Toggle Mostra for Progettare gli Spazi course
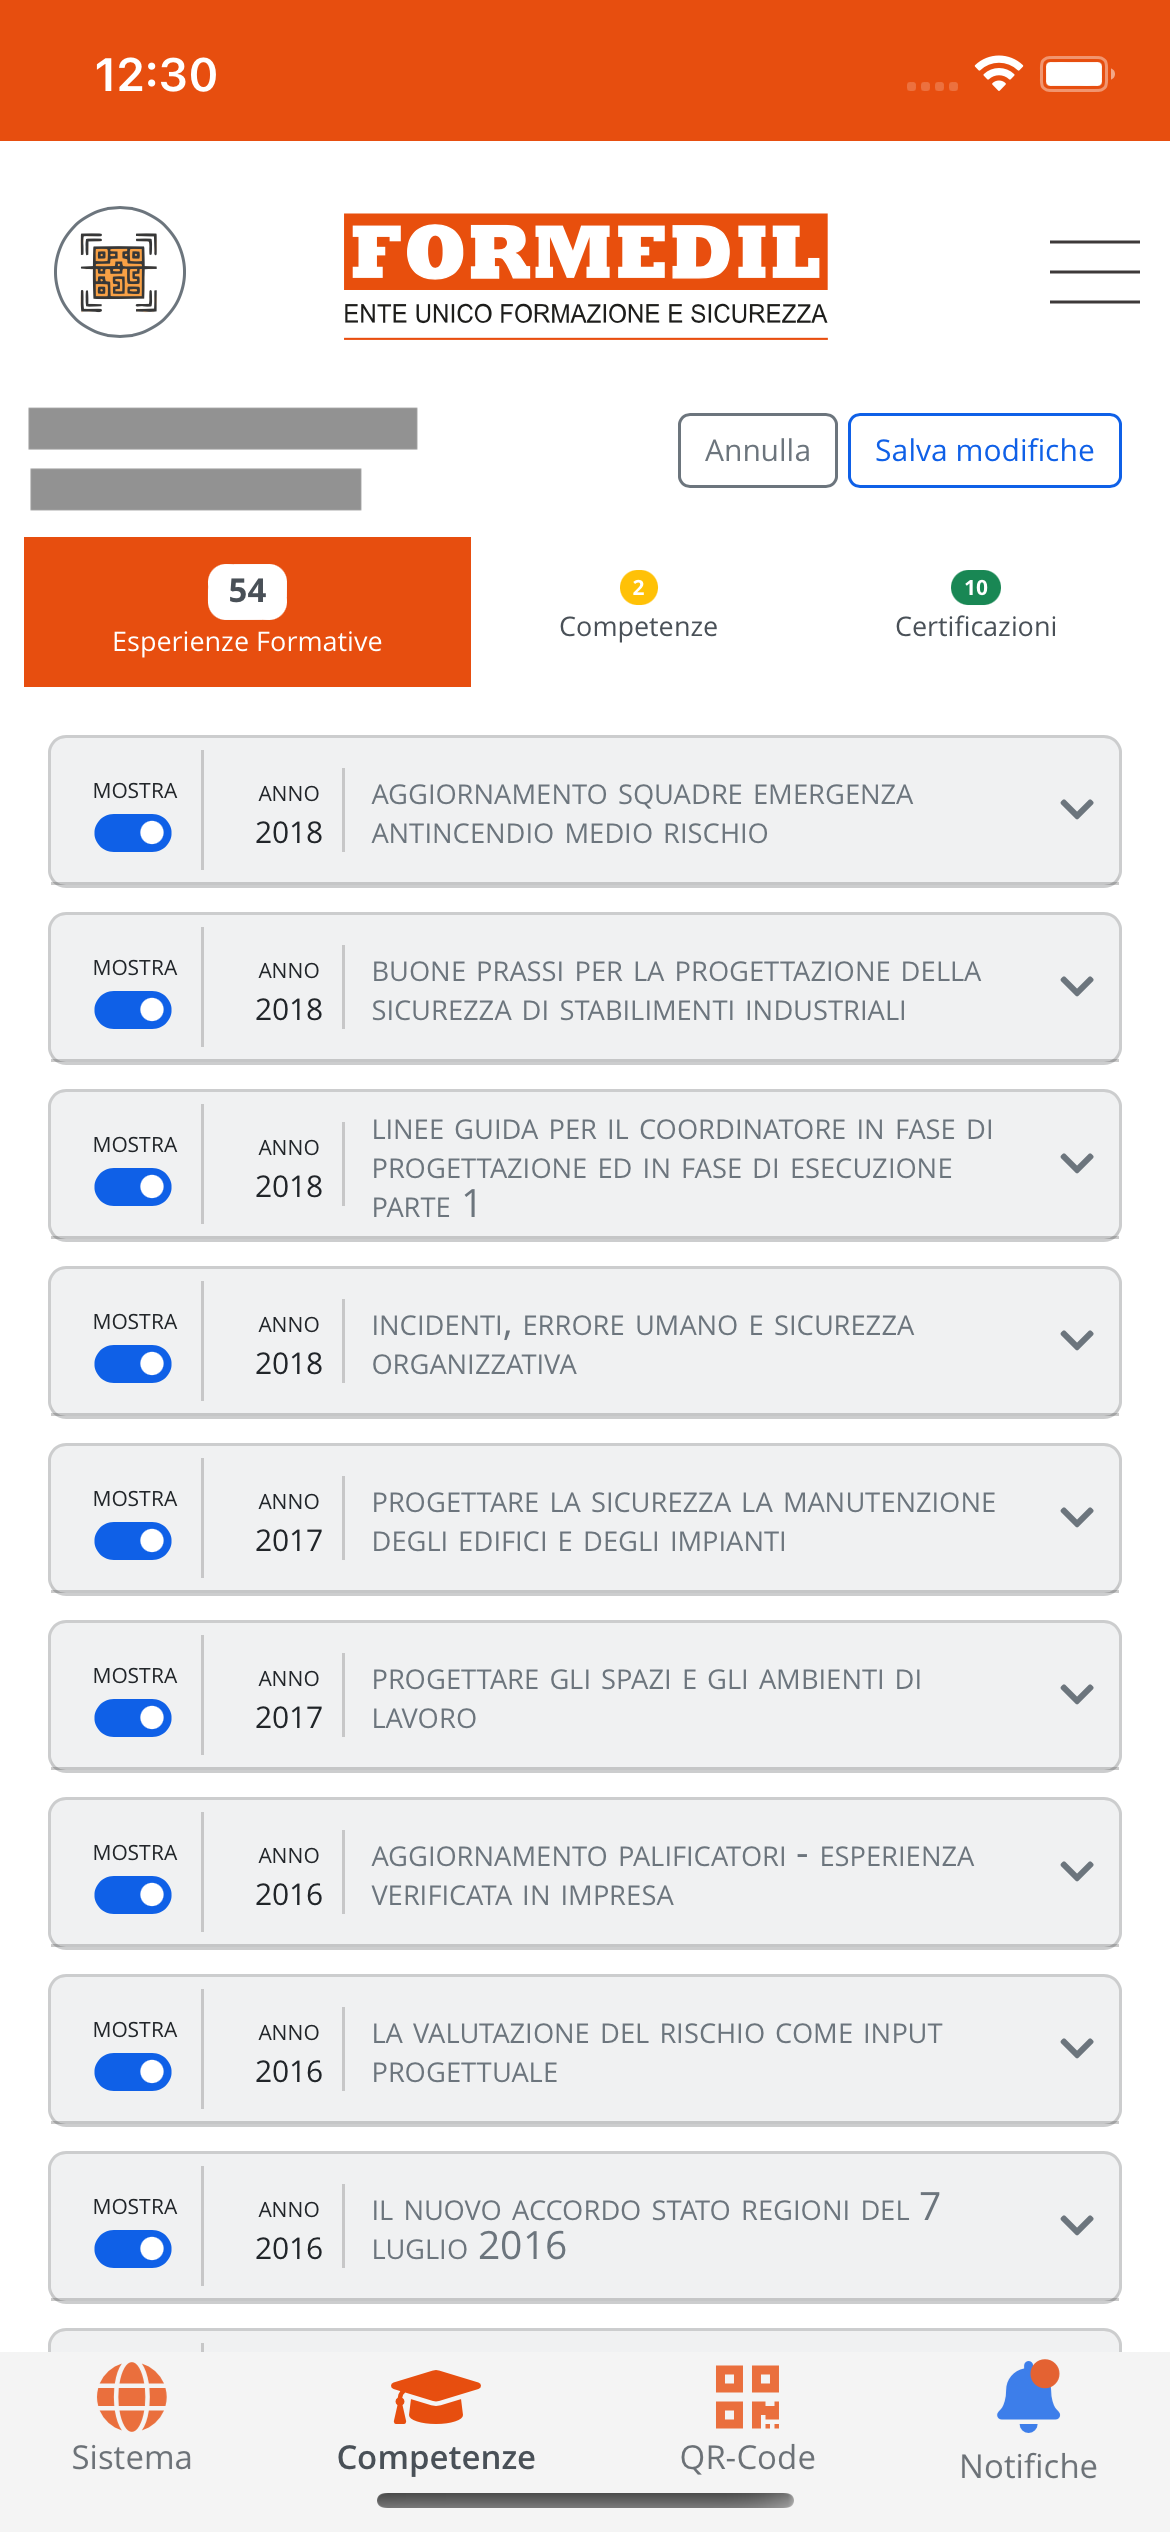 point(133,1718)
